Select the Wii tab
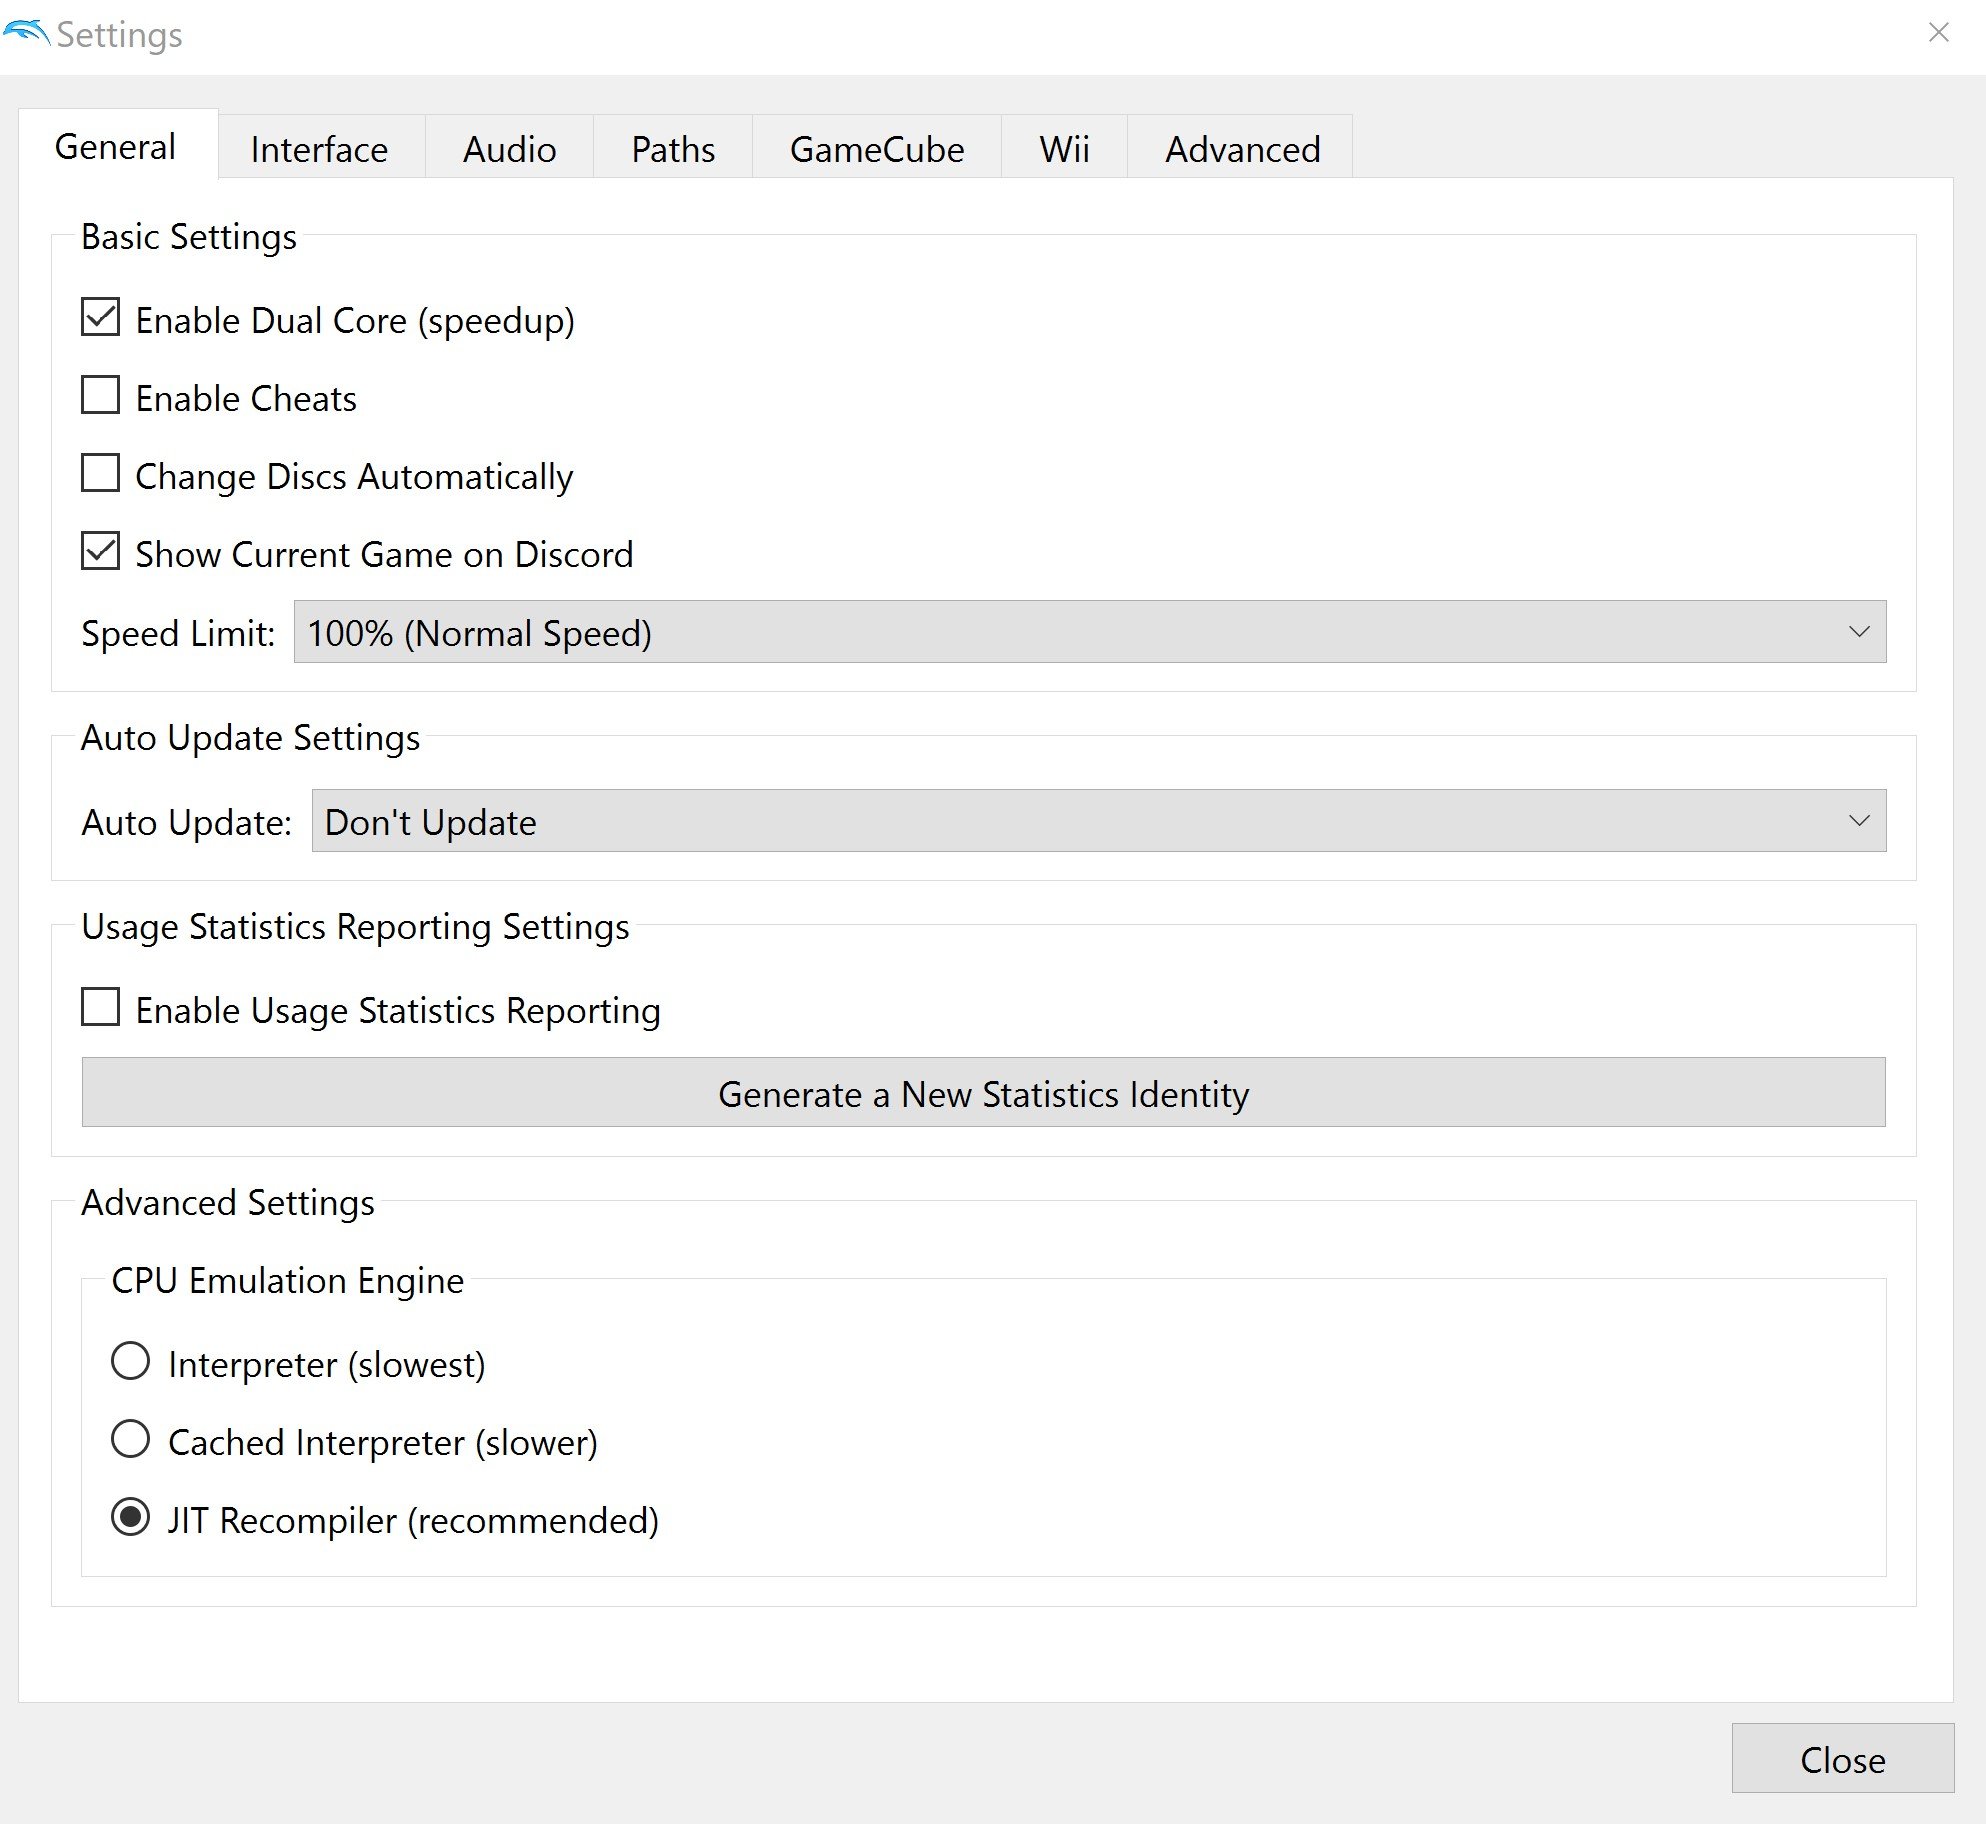 point(1065,149)
